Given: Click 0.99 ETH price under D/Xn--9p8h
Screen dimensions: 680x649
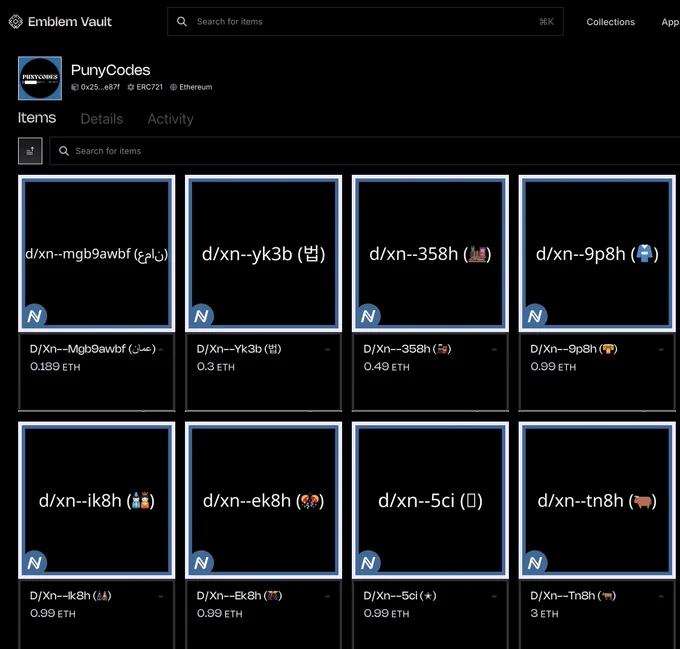Looking at the screenshot, I should (x=553, y=367).
